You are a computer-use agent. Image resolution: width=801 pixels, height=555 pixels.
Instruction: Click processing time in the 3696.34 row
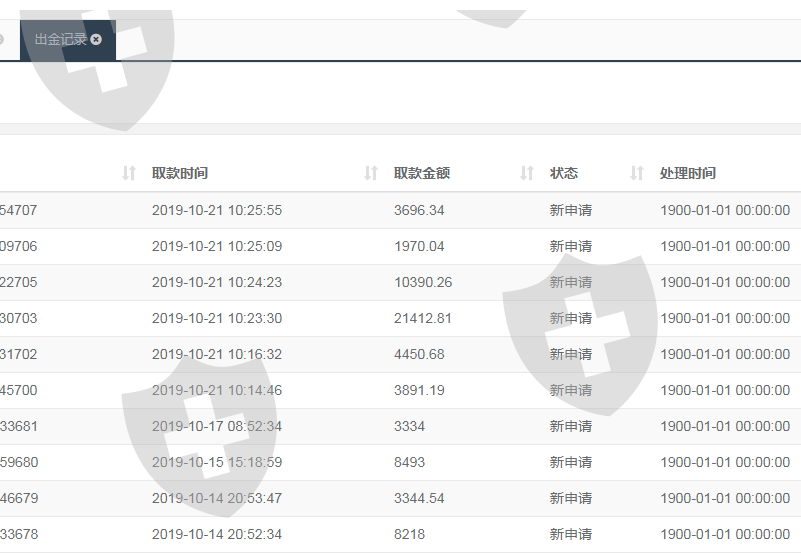(x=725, y=210)
